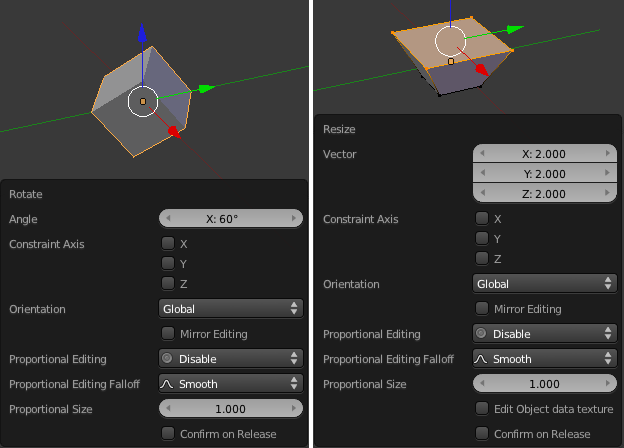Image resolution: width=624 pixels, height=448 pixels.
Task: Click green Y-axis arrow in Rotate viewport
Action: [206, 88]
